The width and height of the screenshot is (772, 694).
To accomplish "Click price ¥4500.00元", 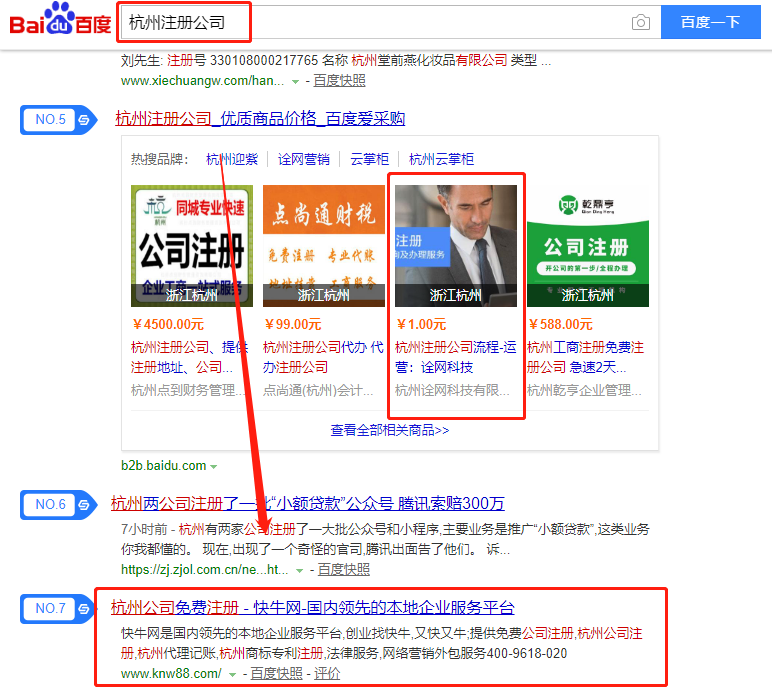I will (168, 324).
